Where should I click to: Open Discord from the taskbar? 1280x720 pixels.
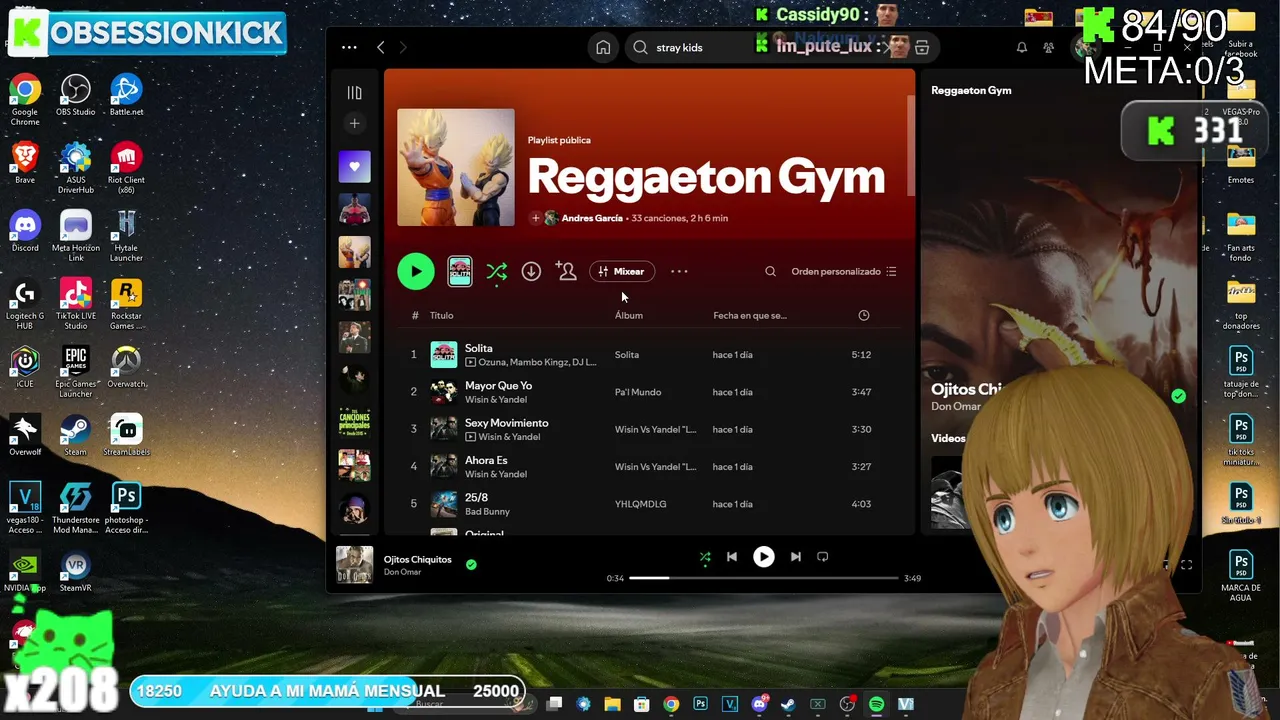(759, 704)
